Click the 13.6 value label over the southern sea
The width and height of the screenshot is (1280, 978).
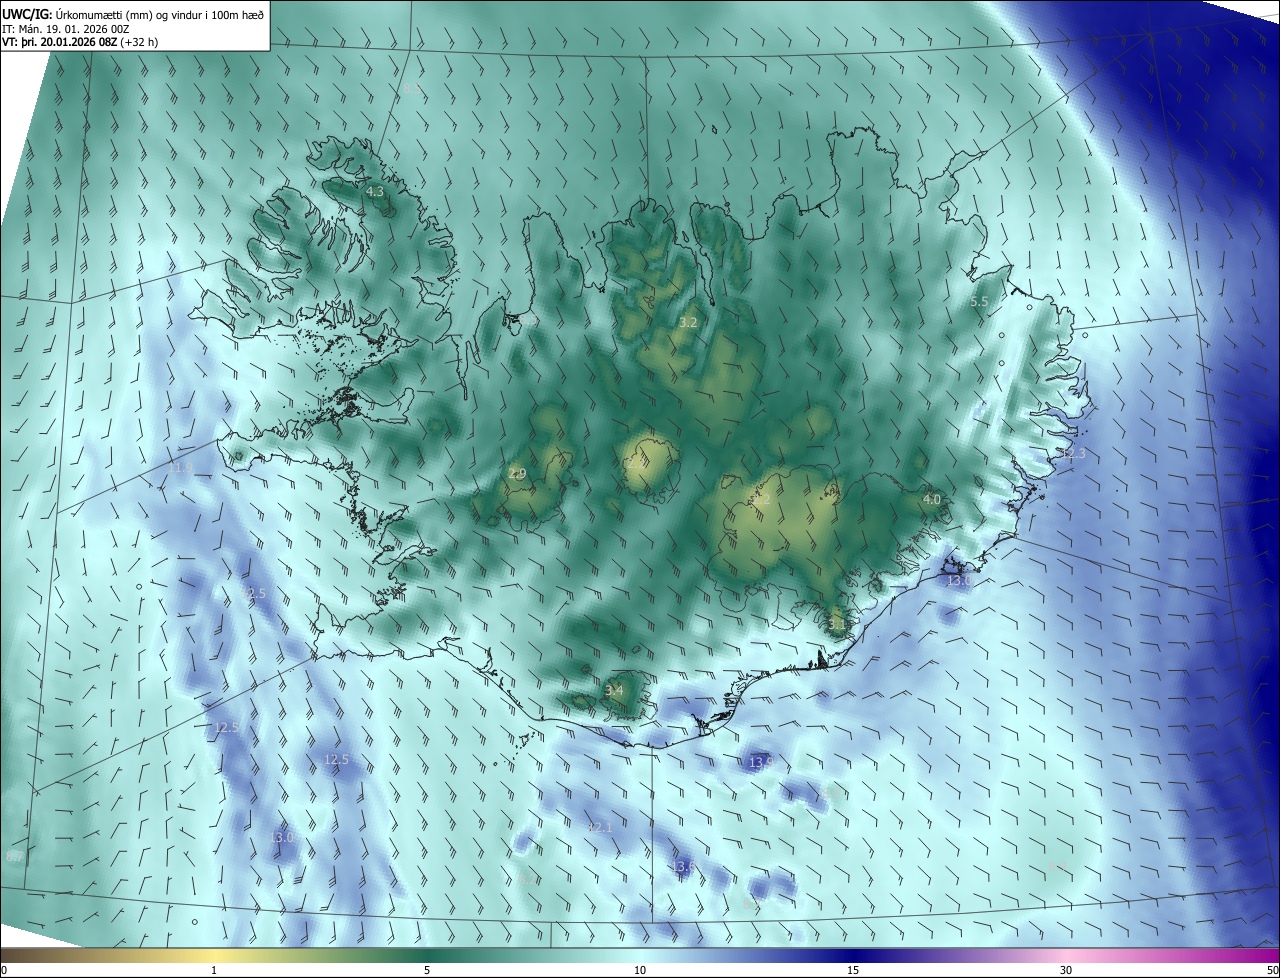click(x=682, y=867)
